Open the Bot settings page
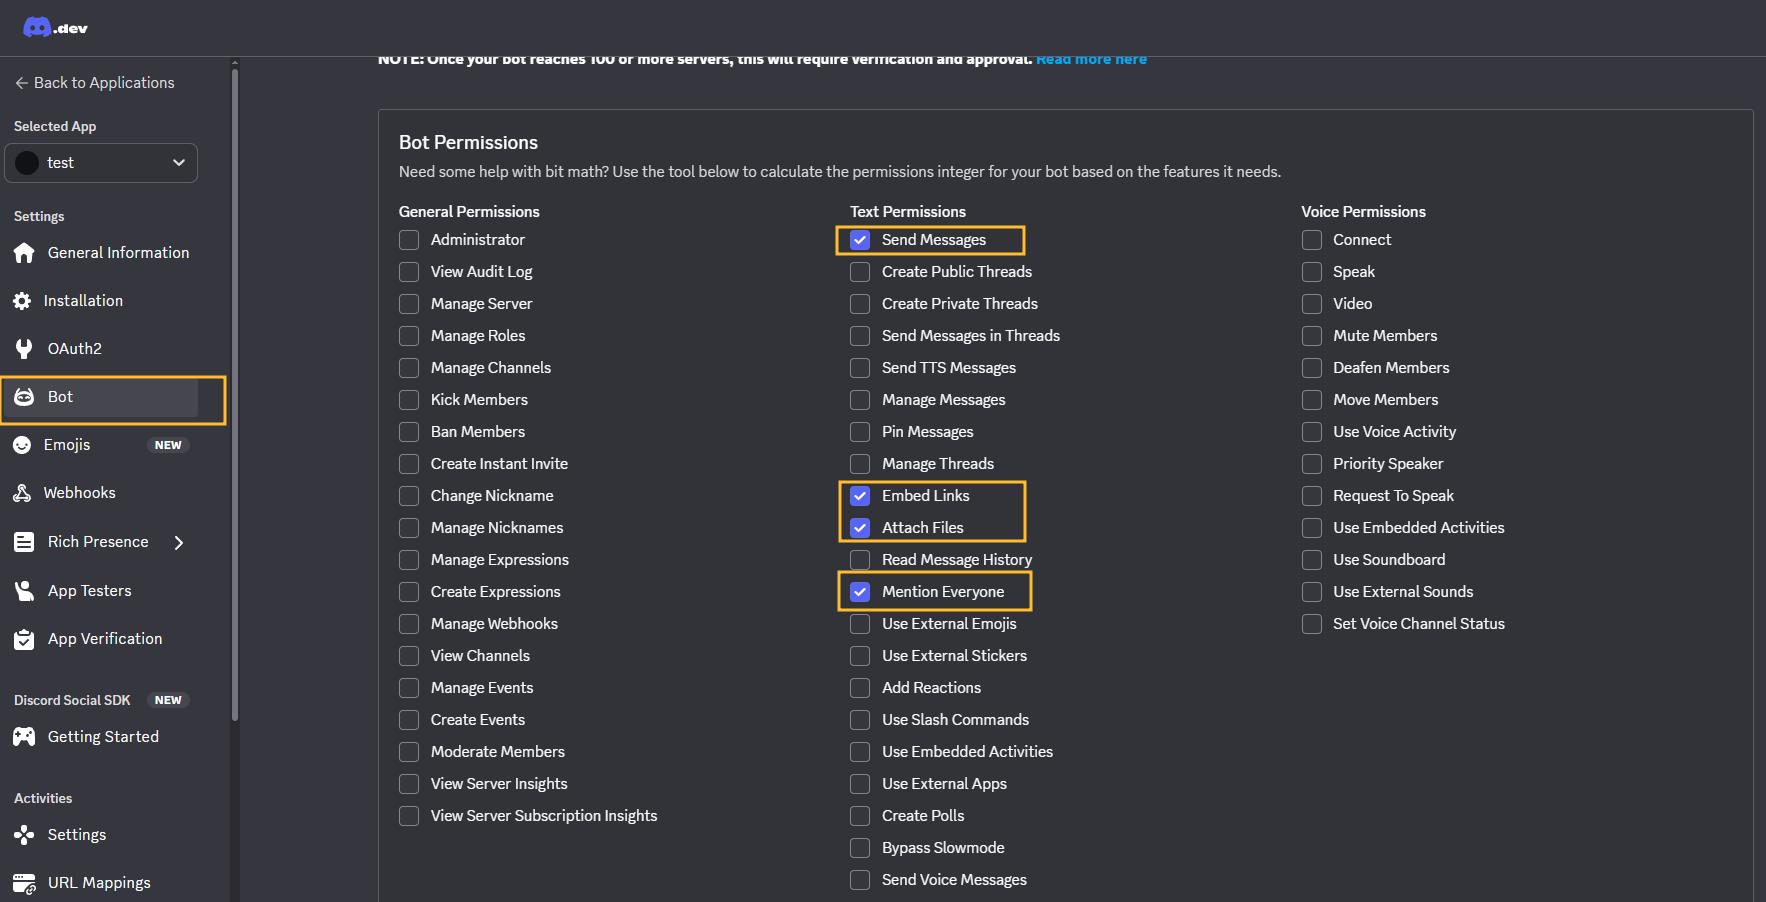 coord(60,397)
